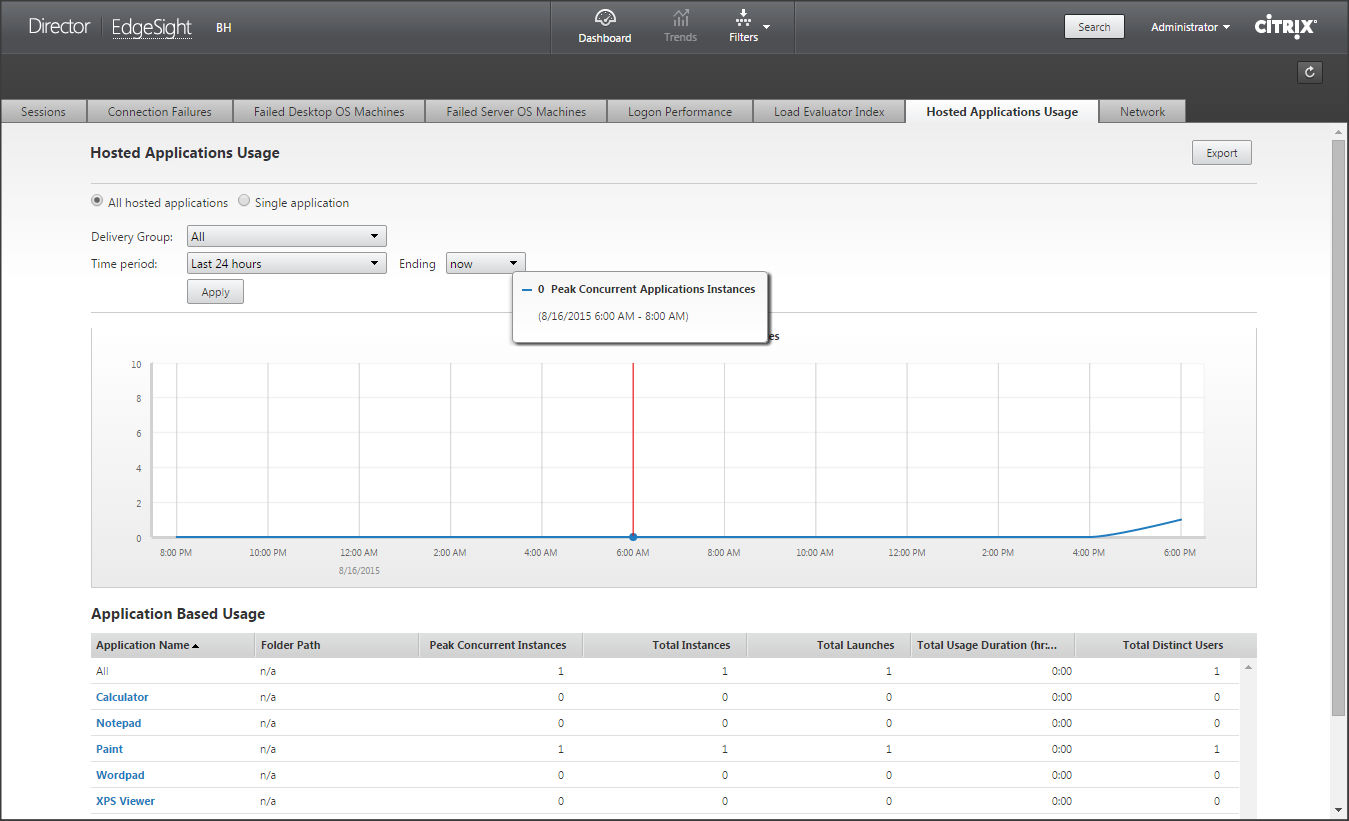This screenshot has width=1349, height=821.
Task: Click the Citrix logo
Action: [1285, 27]
